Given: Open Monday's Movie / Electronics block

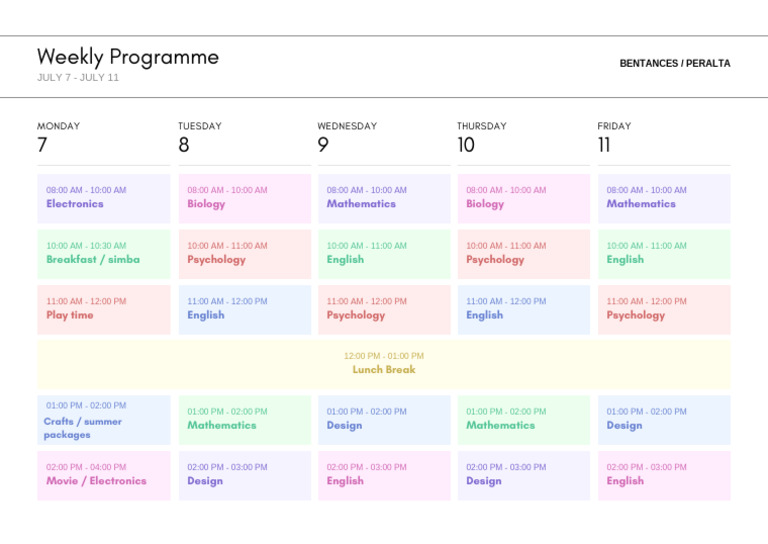Looking at the screenshot, I should click(x=104, y=475).
